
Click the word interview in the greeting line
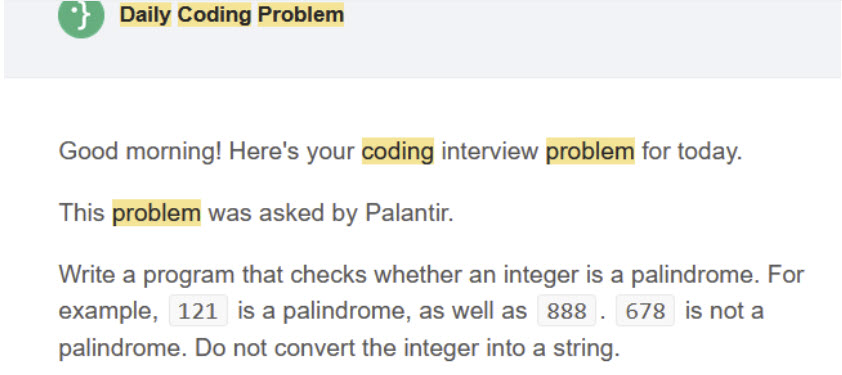[489, 152]
